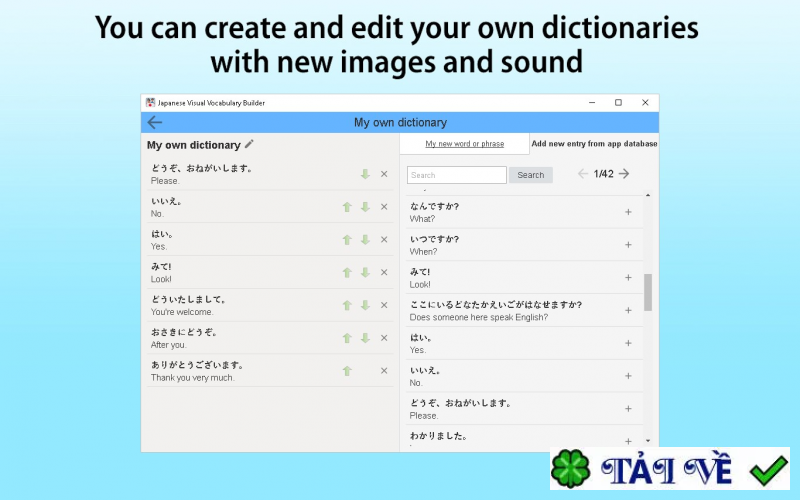800x500 pixels.
Task: Go back using the header arrow
Action: click(155, 122)
